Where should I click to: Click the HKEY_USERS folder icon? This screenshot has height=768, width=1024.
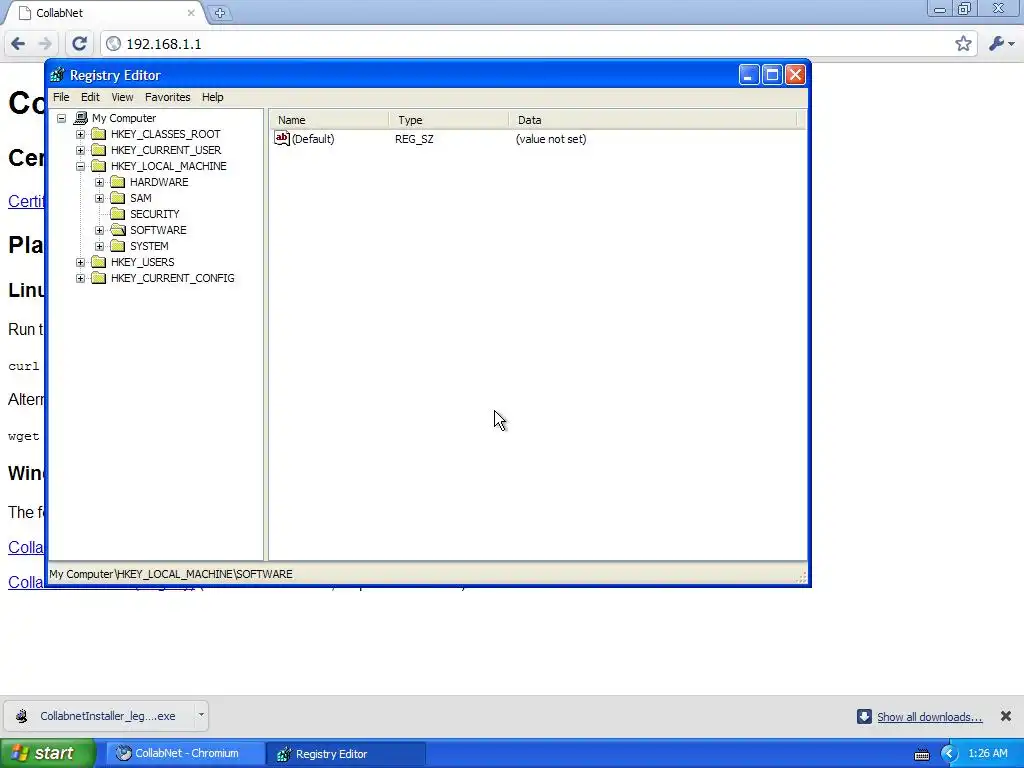[99, 262]
